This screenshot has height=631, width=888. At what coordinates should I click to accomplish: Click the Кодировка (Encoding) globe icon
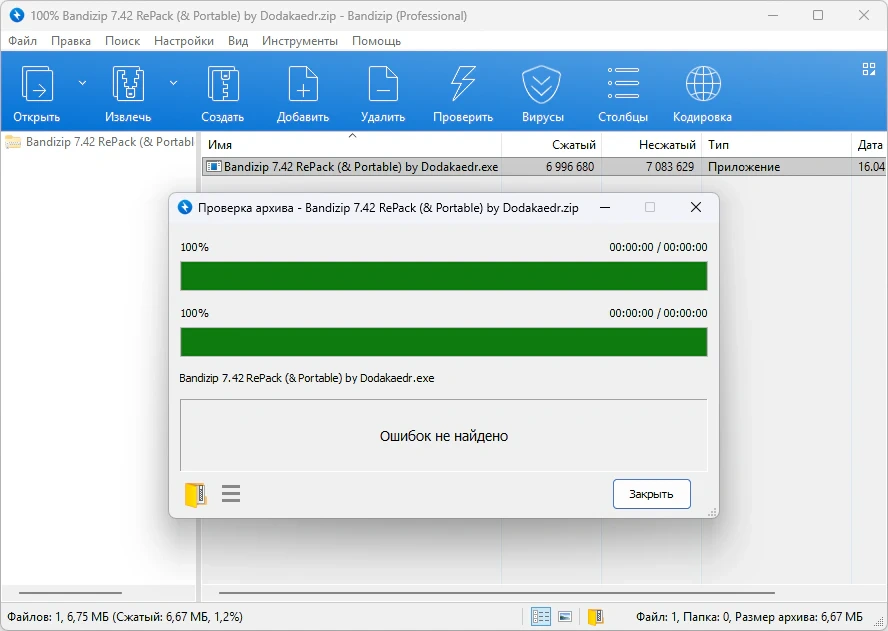[x=703, y=83]
